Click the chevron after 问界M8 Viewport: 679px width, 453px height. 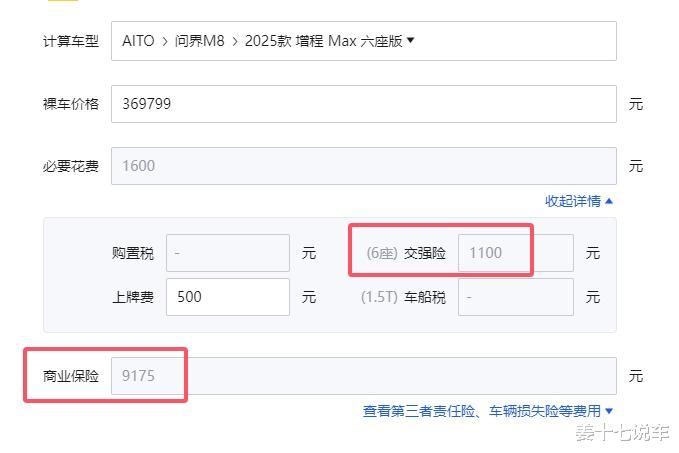click(x=235, y=42)
